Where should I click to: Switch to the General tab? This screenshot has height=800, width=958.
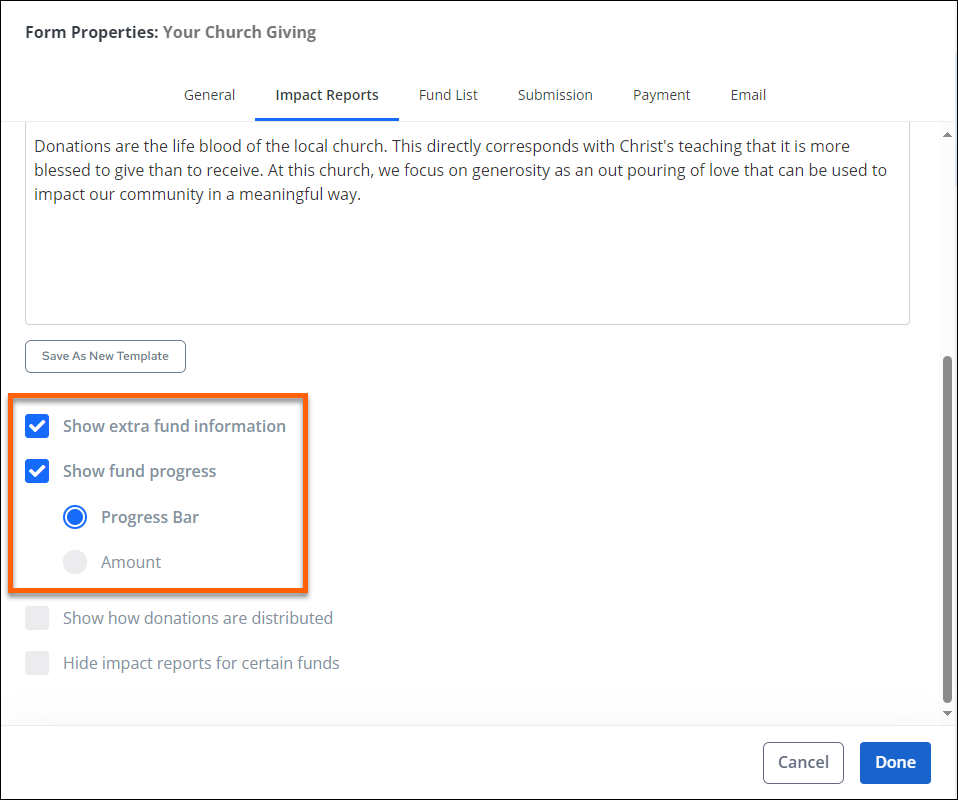click(209, 95)
